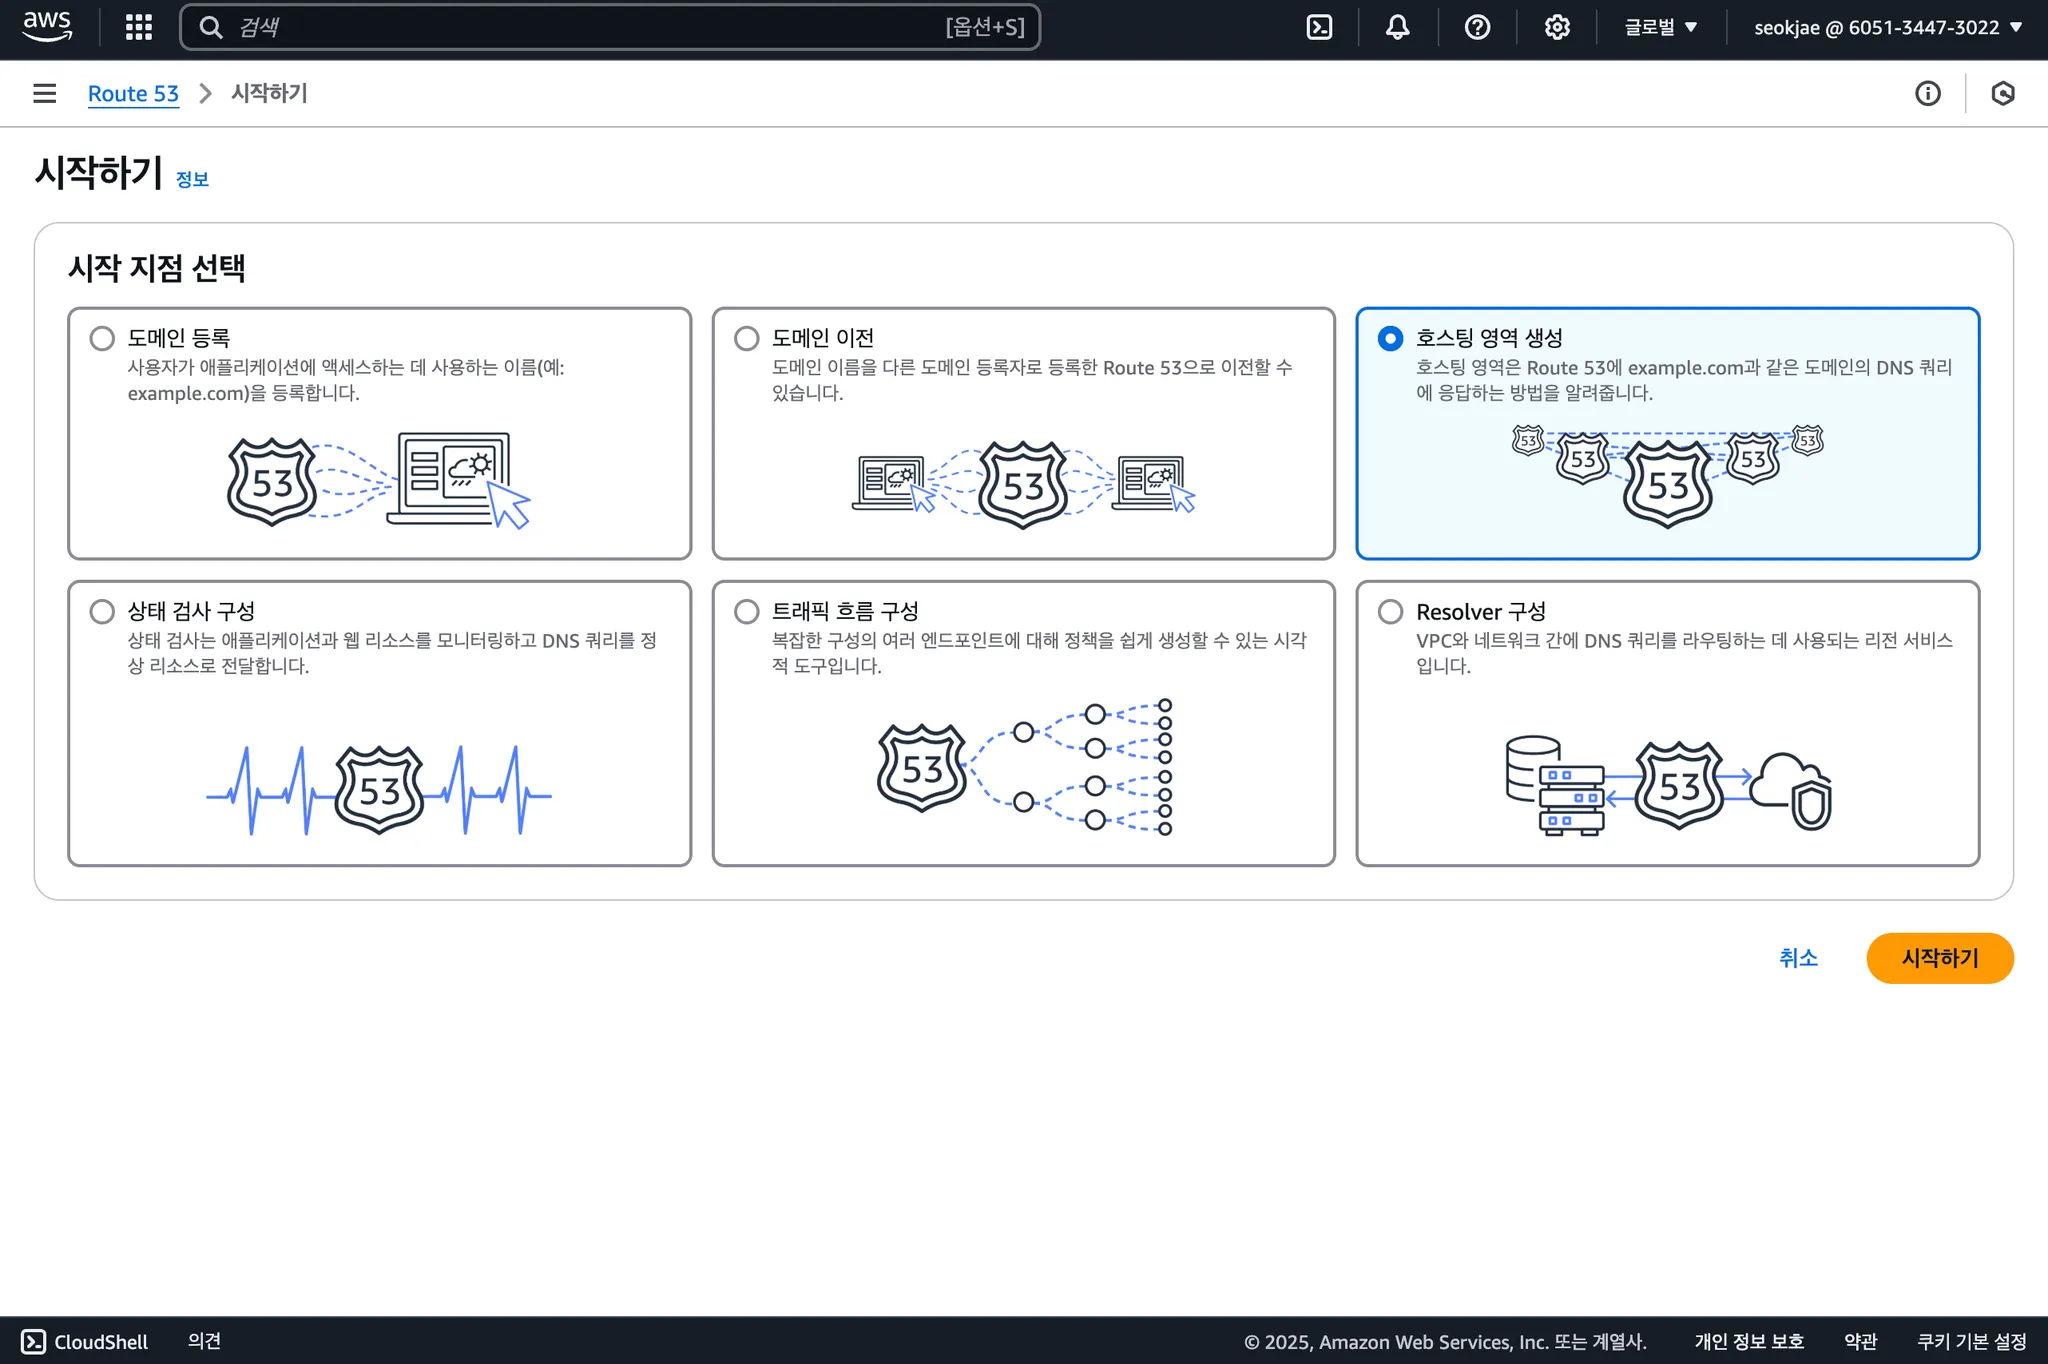Expand the seokjae account menu dropdown
The width and height of the screenshot is (2048, 1364).
tap(1887, 27)
